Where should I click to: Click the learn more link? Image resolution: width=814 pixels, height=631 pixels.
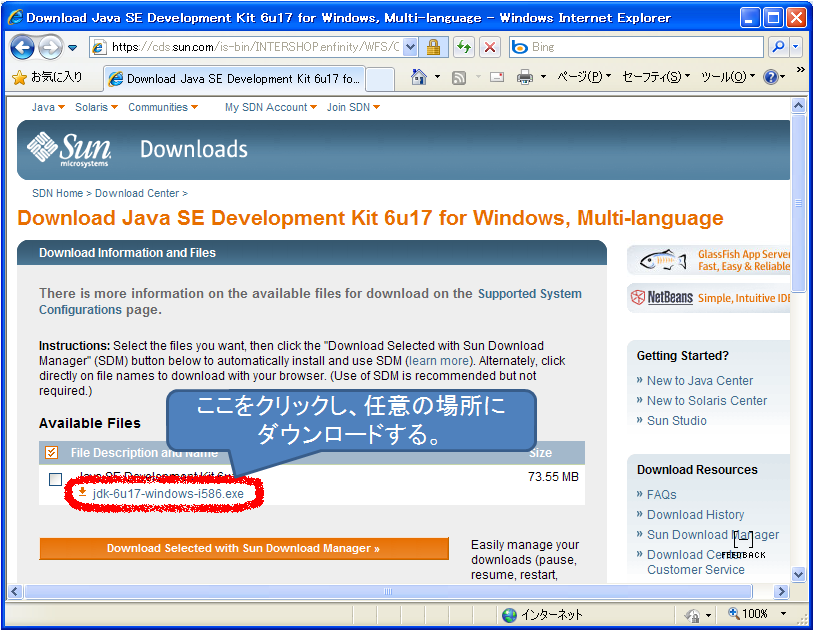pos(439,361)
